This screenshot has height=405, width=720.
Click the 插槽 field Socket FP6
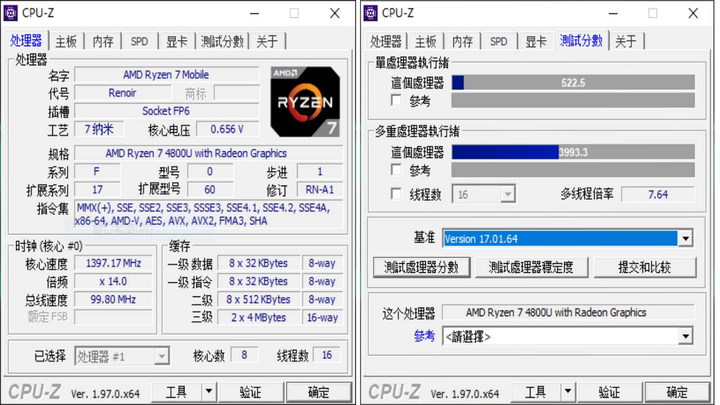pos(167,111)
